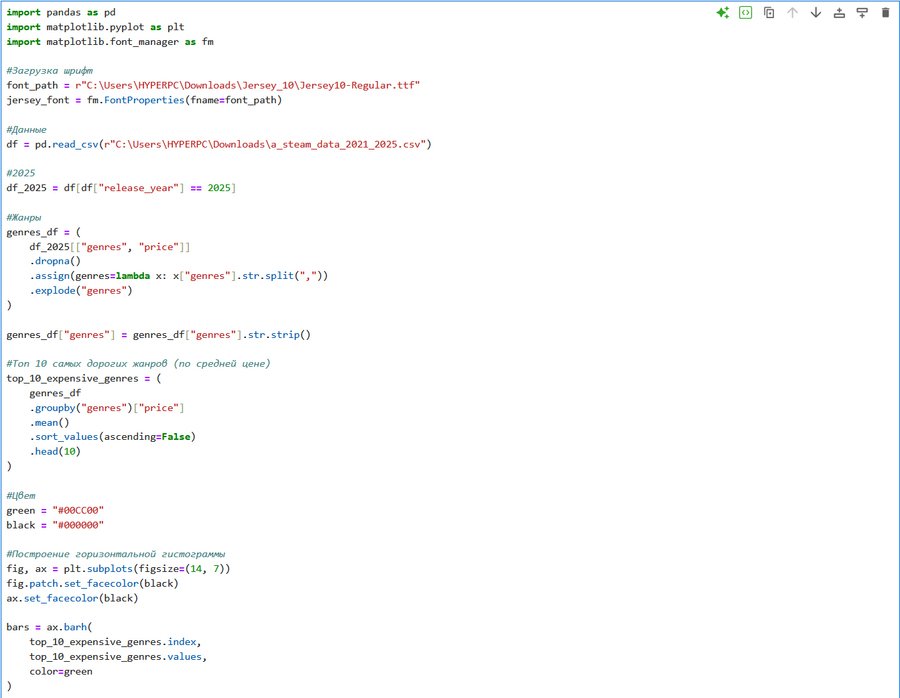Image resolution: width=900 pixels, height=698 pixels.
Task: Move the cell up
Action: point(792,13)
